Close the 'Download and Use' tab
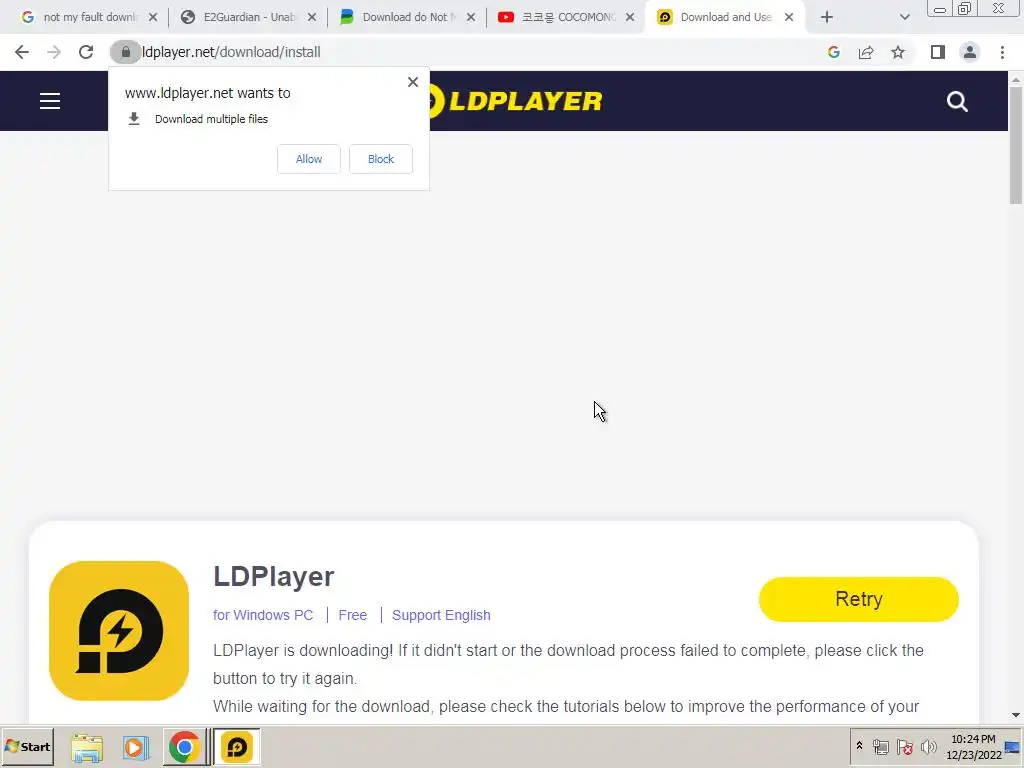The height and width of the screenshot is (768, 1024). [789, 17]
